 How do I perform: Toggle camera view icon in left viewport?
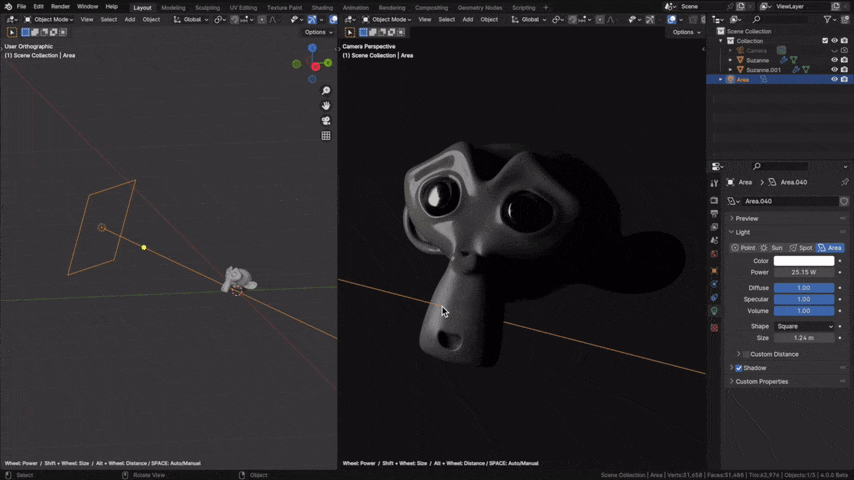point(326,121)
